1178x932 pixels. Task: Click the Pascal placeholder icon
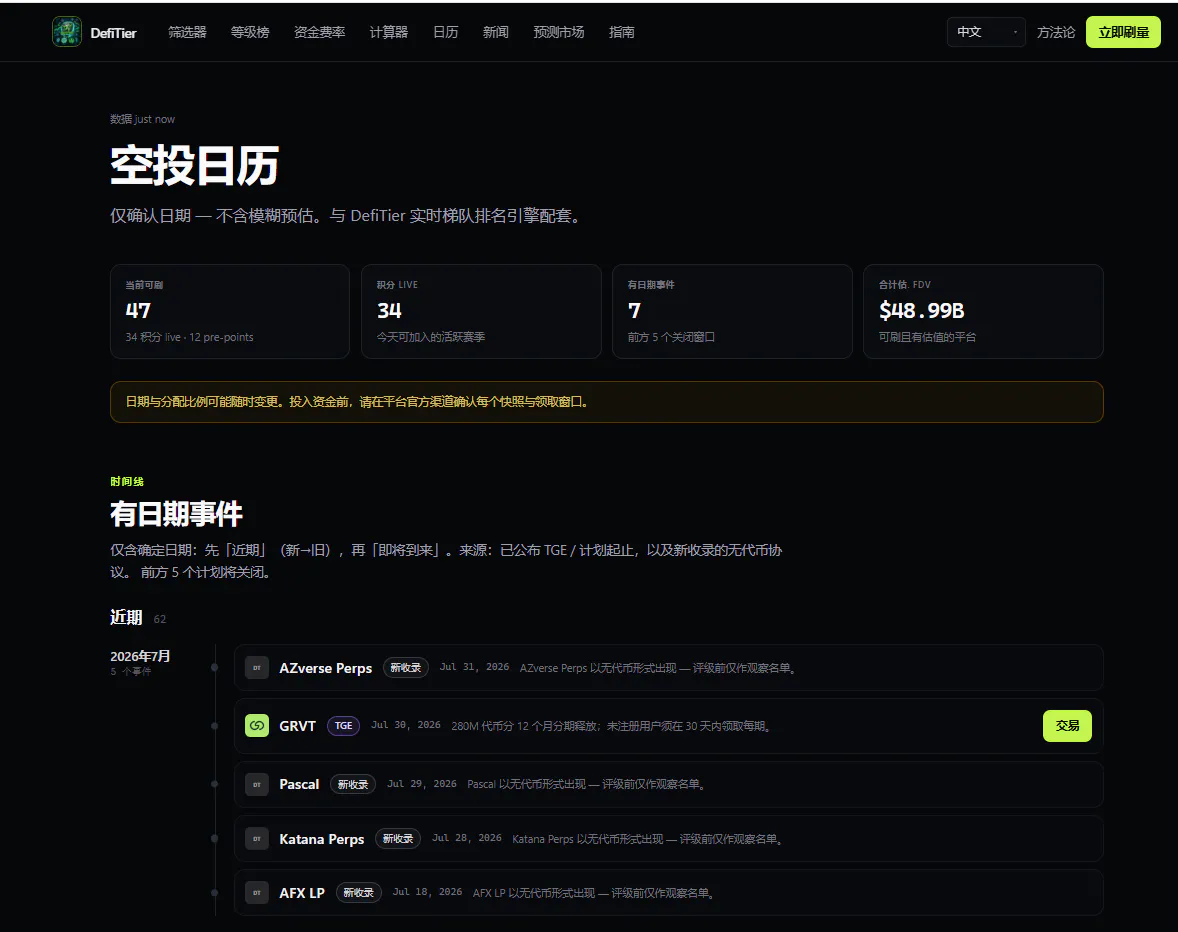pyautogui.click(x=257, y=784)
